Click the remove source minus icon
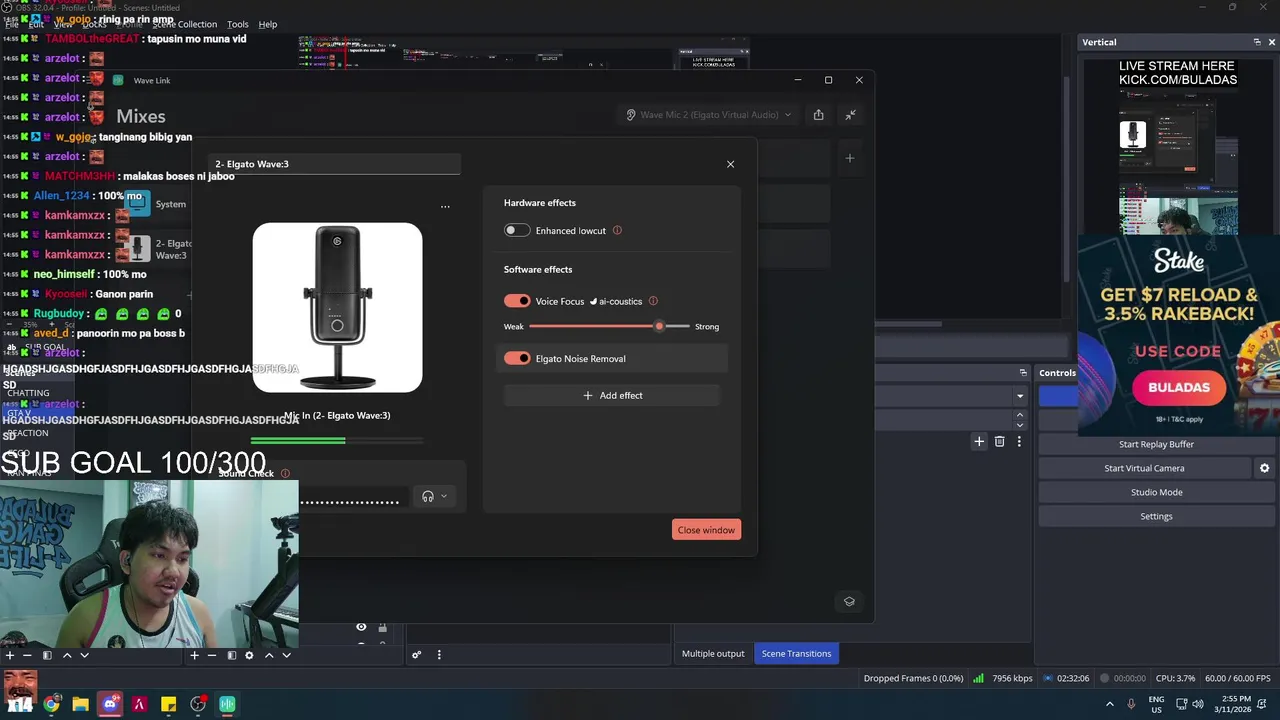Image resolution: width=1280 pixels, height=720 pixels. (212, 655)
